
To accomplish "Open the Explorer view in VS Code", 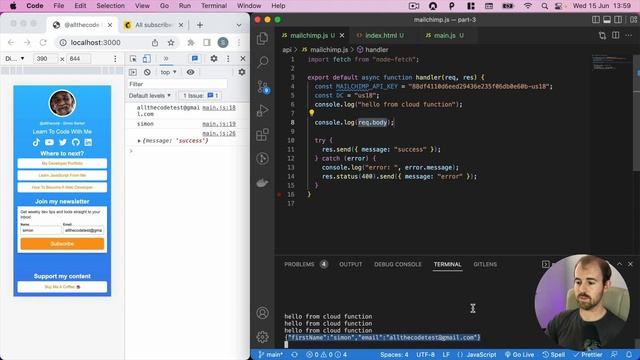I will (262, 38).
